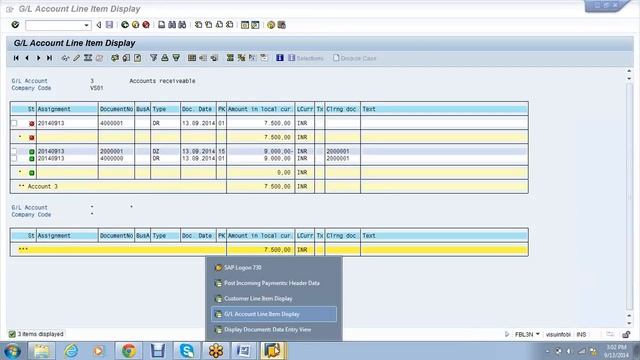Expand the status bar info triangle
Image resolution: width=640 pixels, height=360 pixels.
tap(507, 334)
